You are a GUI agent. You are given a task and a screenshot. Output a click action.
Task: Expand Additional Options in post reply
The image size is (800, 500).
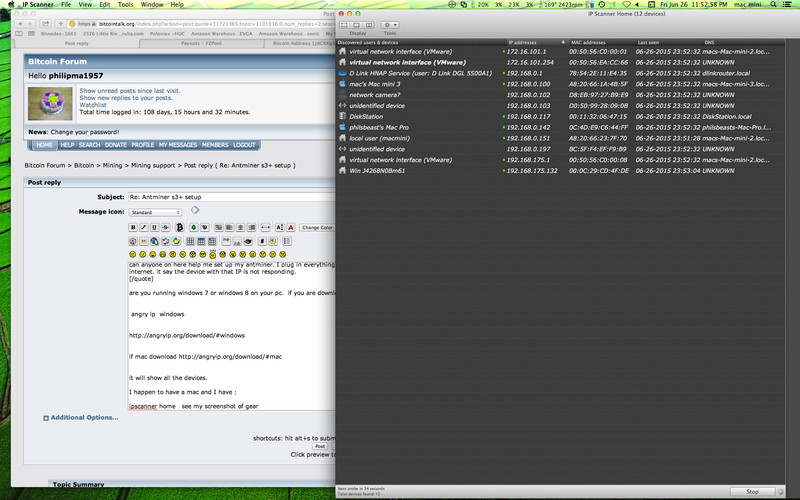(81, 417)
